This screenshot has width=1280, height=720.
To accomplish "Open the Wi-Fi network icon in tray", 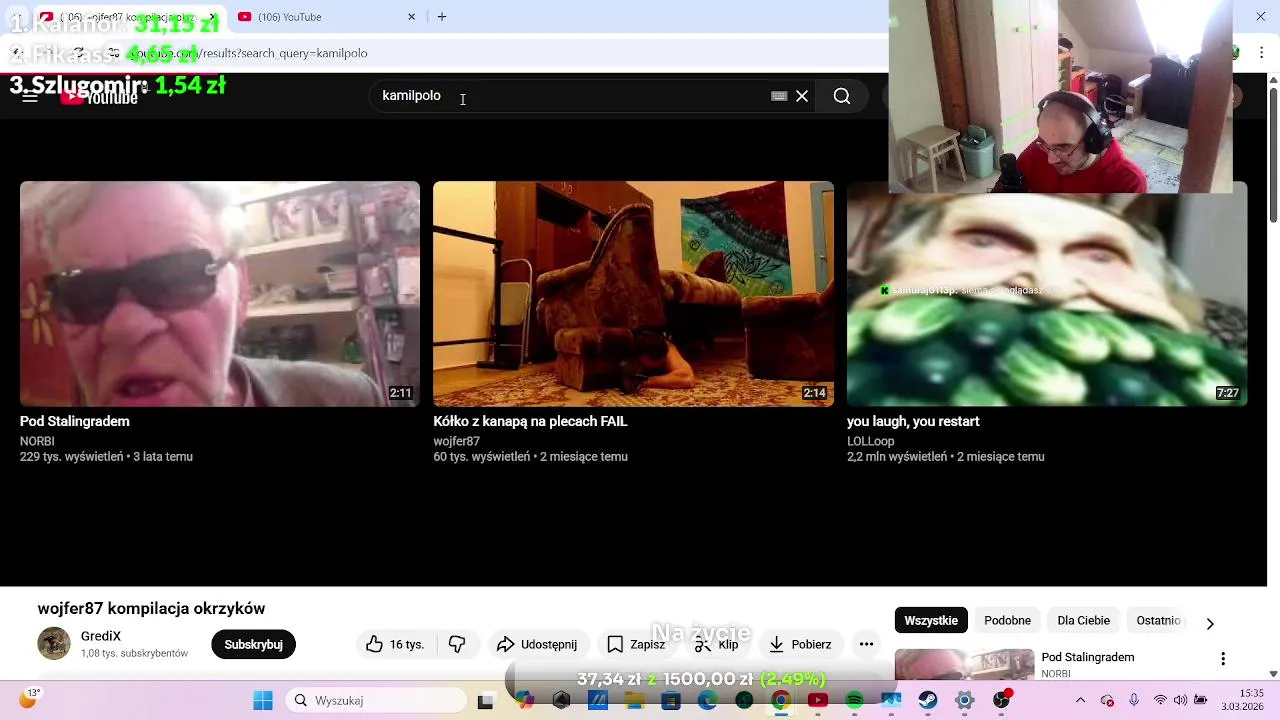I will pos(1160,700).
